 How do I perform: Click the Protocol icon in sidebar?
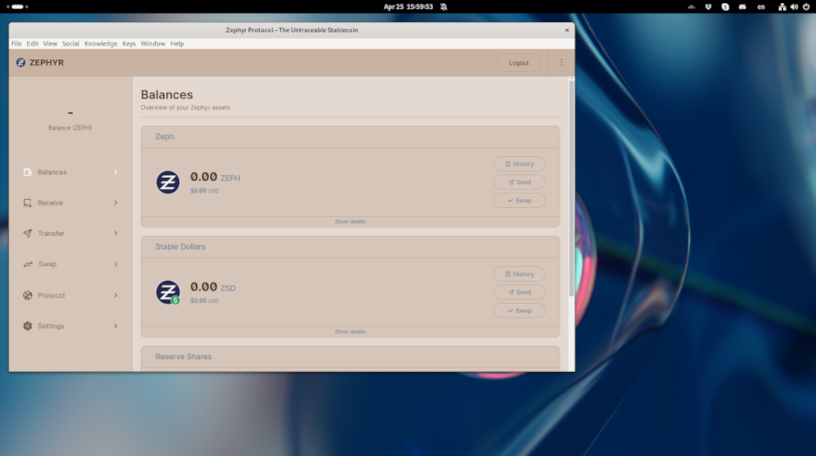coord(28,295)
